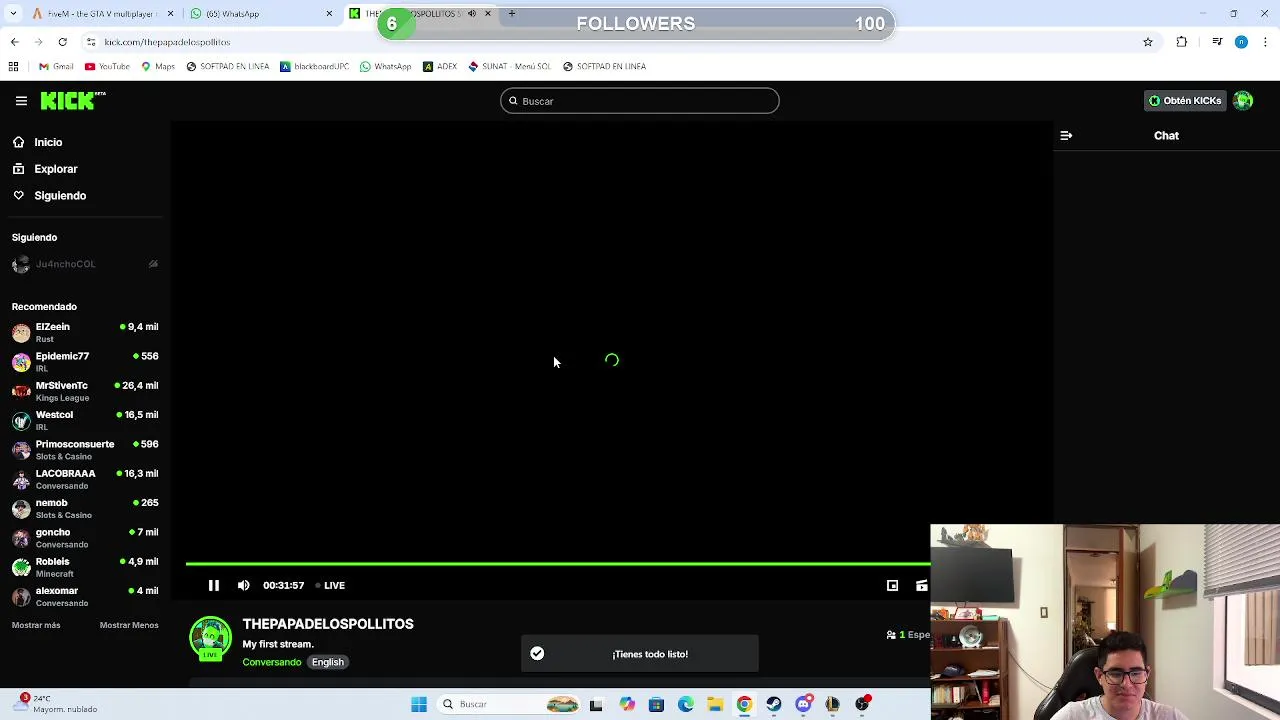Screen dimensions: 1280x720
Task: Open Chrome profile avatar
Action: pyautogui.click(x=1241, y=42)
